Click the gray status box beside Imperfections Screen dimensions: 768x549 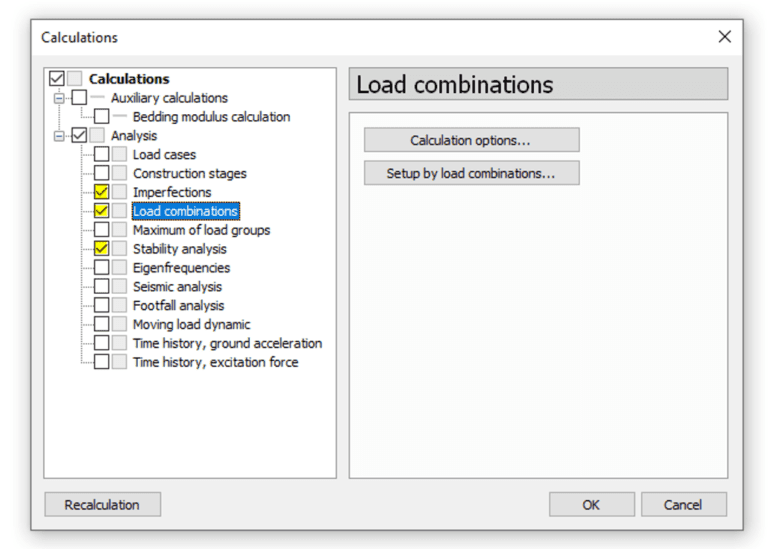pyautogui.click(x=119, y=192)
